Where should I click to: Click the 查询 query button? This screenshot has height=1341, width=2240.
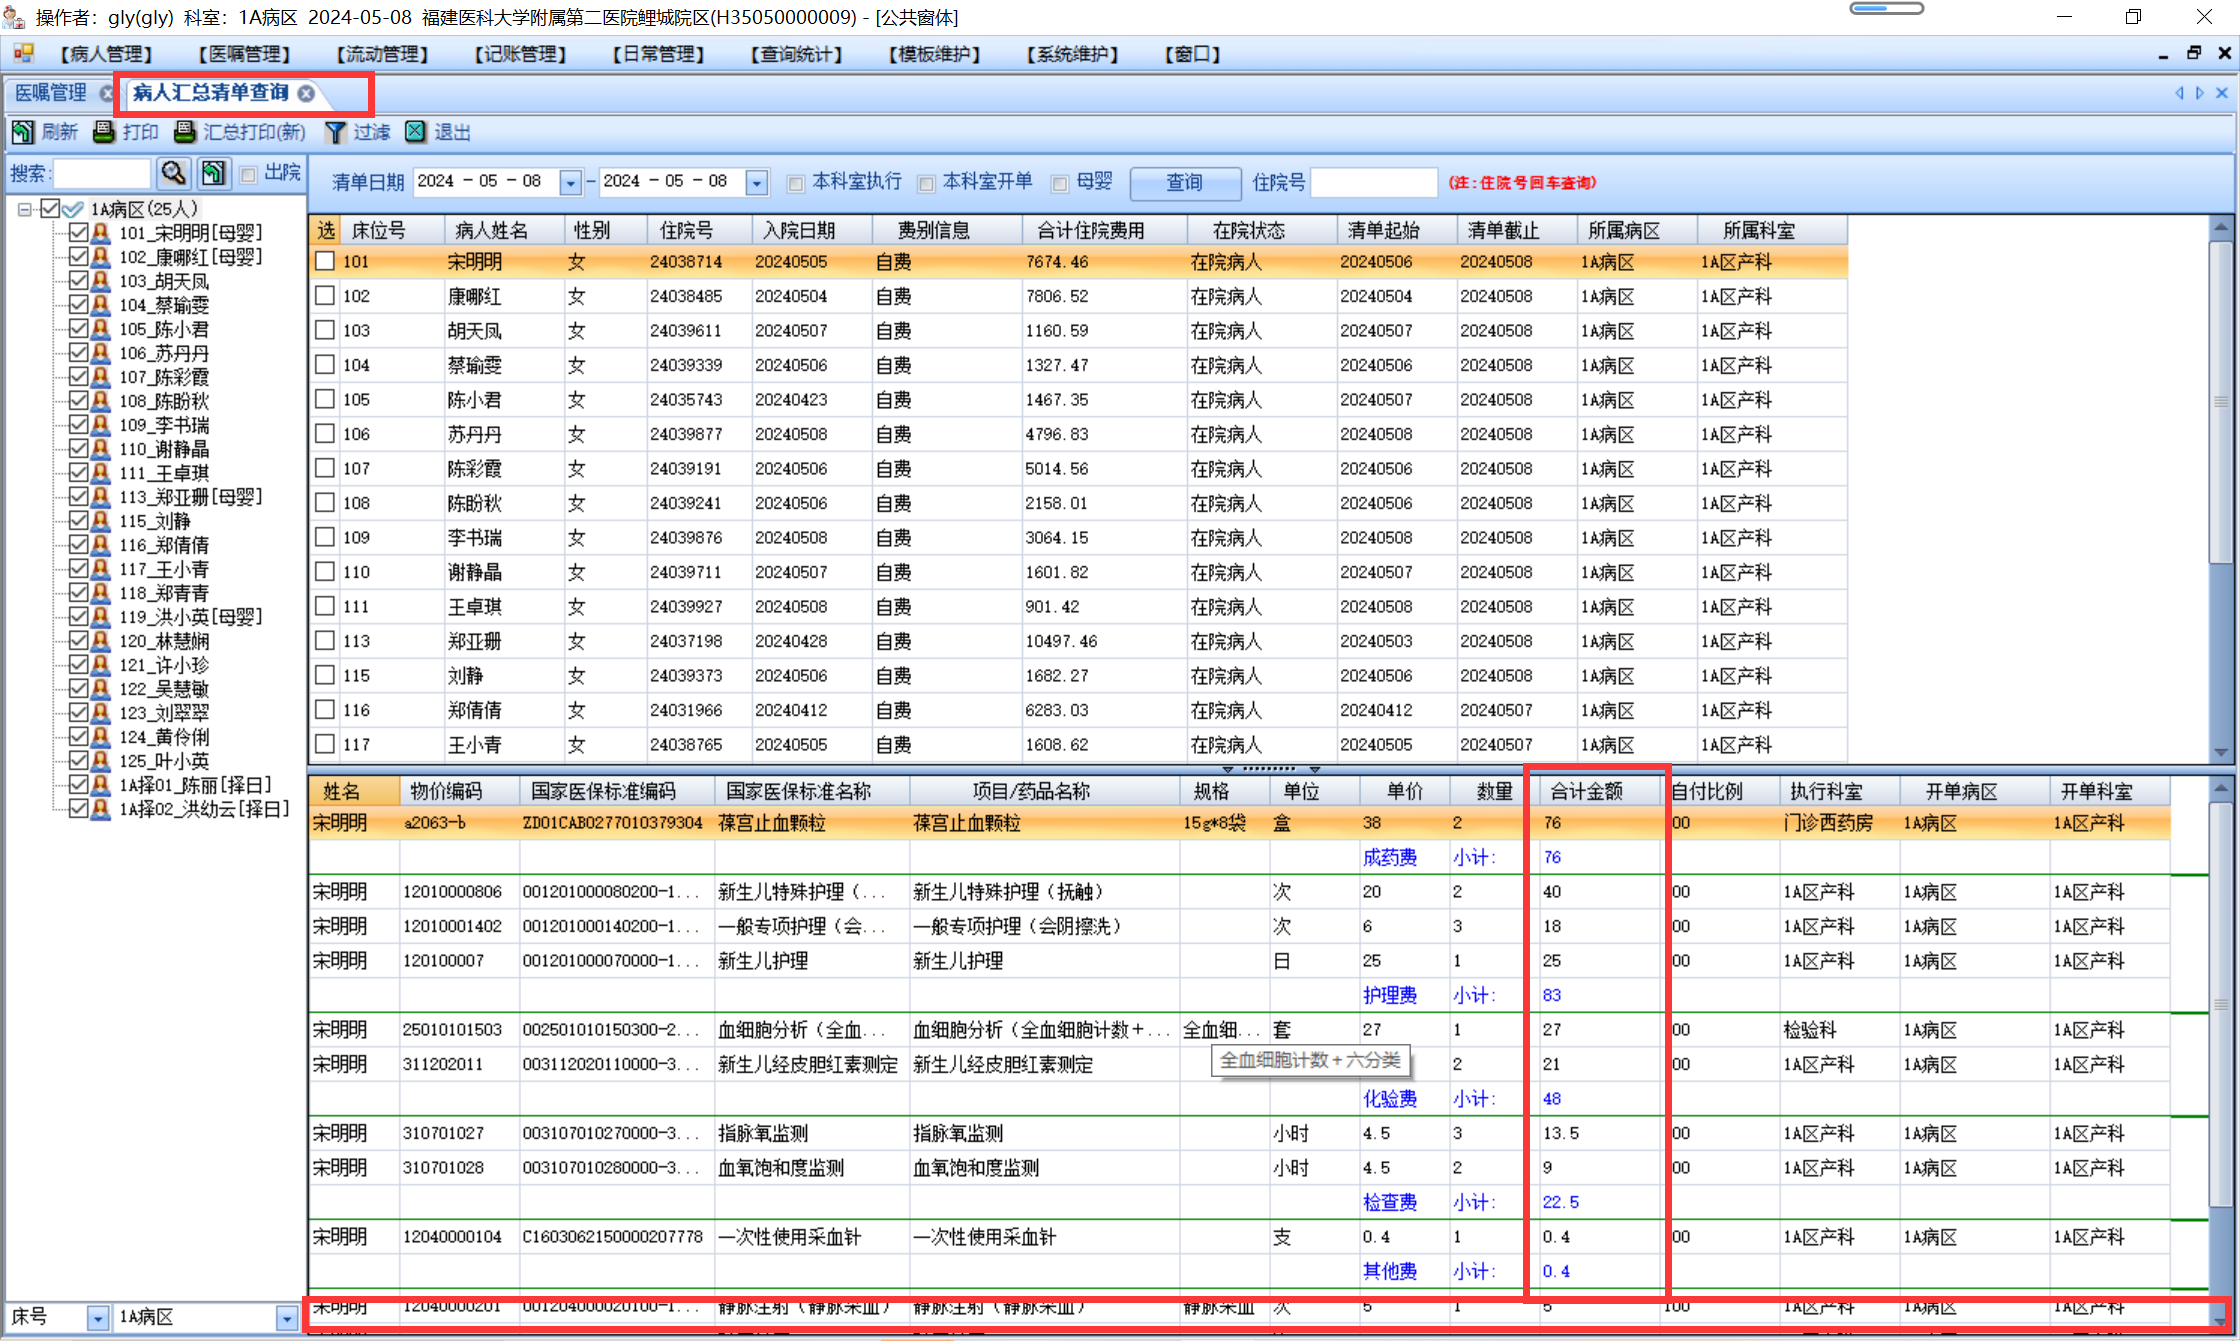pyautogui.click(x=1185, y=182)
